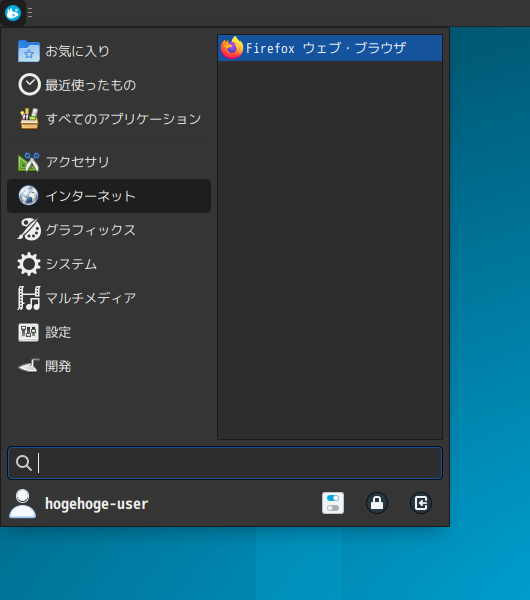The image size is (530, 600).
Task: Open お気に入り favorites folder icon
Action: point(29,51)
